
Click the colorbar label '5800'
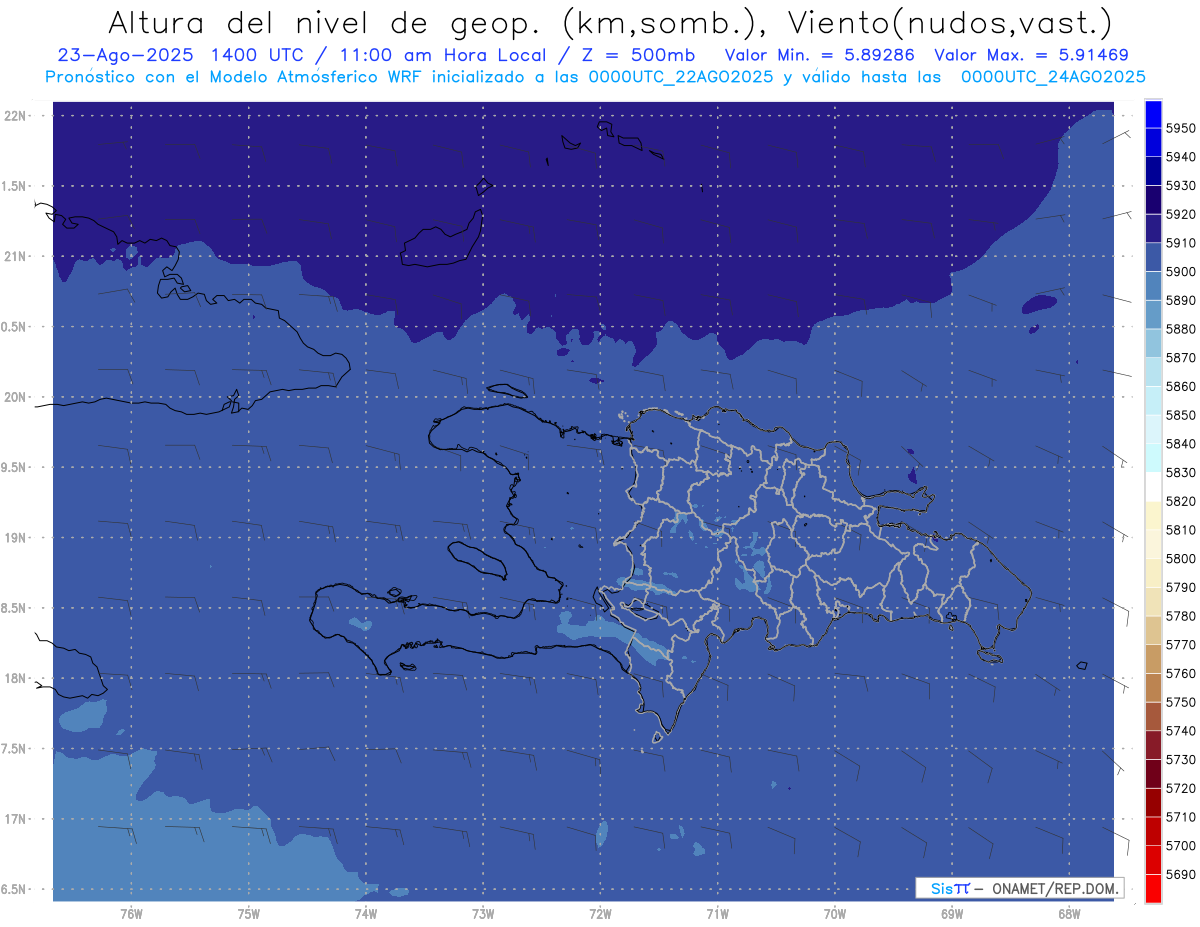click(1181, 559)
